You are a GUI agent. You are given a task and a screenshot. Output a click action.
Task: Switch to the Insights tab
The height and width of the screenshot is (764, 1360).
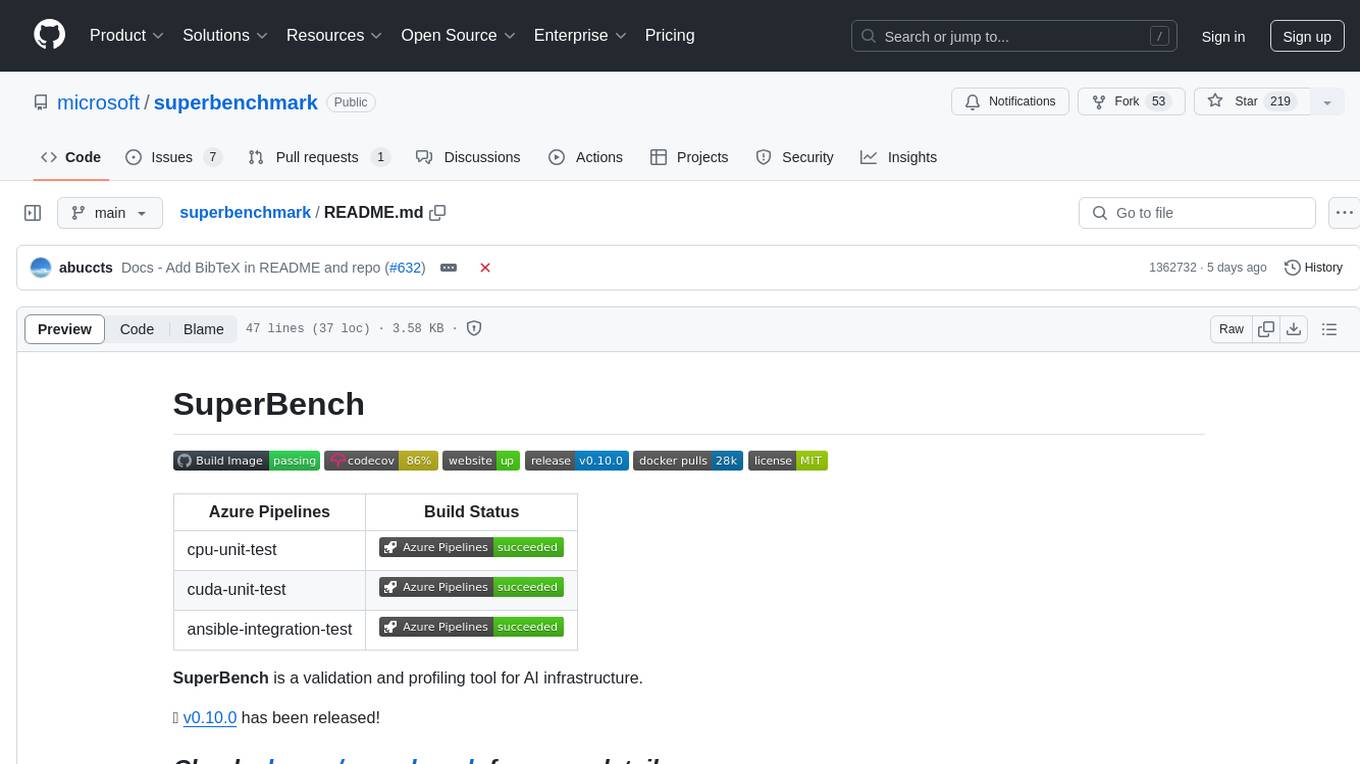click(899, 157)
